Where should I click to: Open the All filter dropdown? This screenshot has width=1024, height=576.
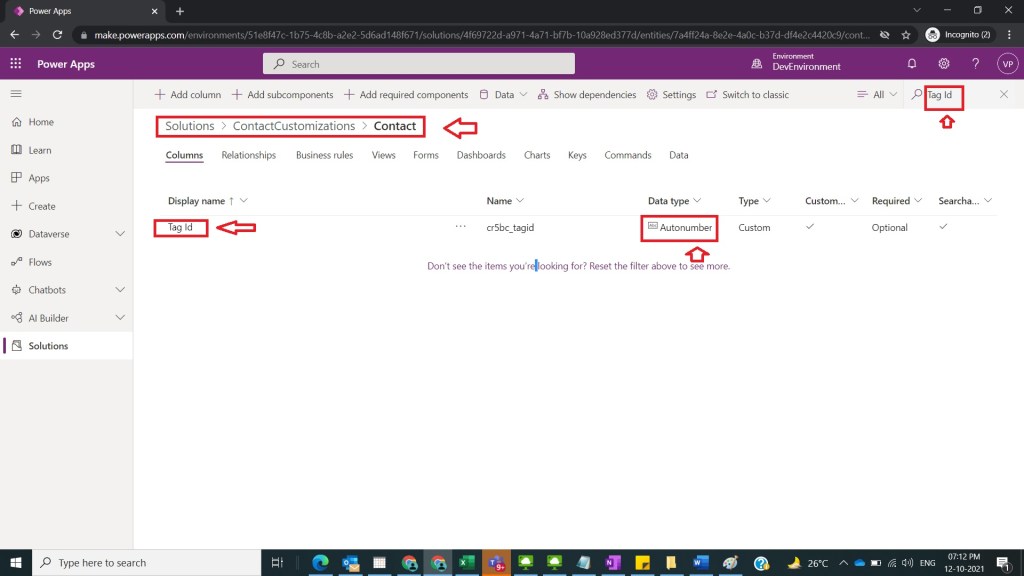tap(878, 95)
